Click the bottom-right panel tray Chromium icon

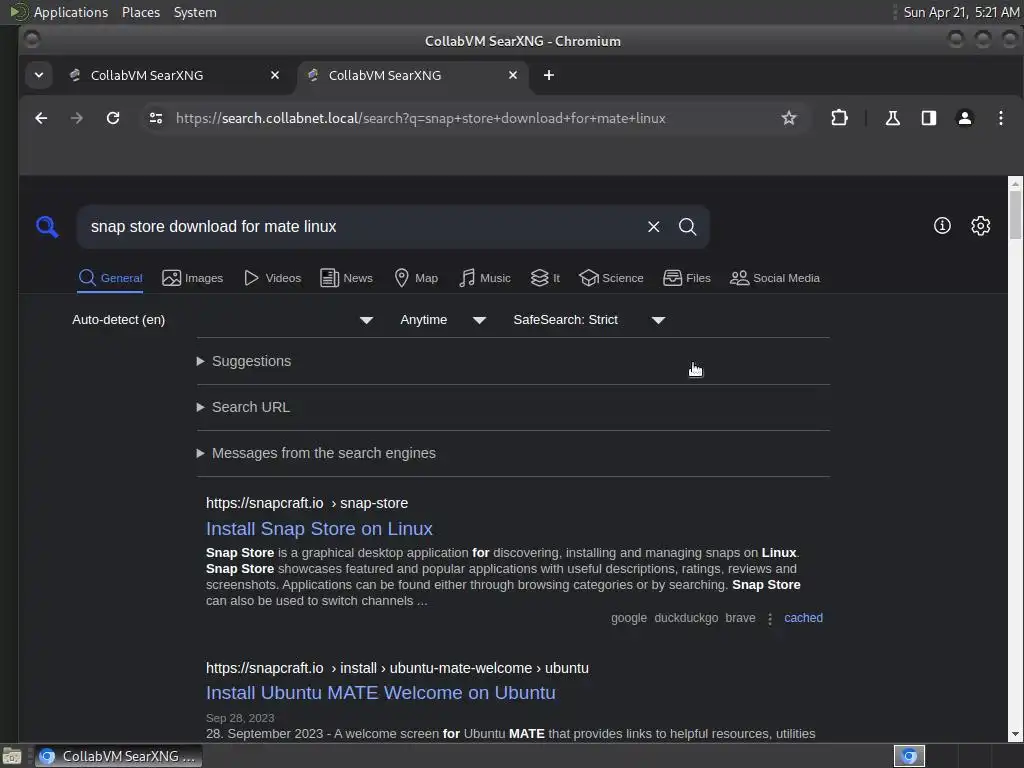pos(909,756)
